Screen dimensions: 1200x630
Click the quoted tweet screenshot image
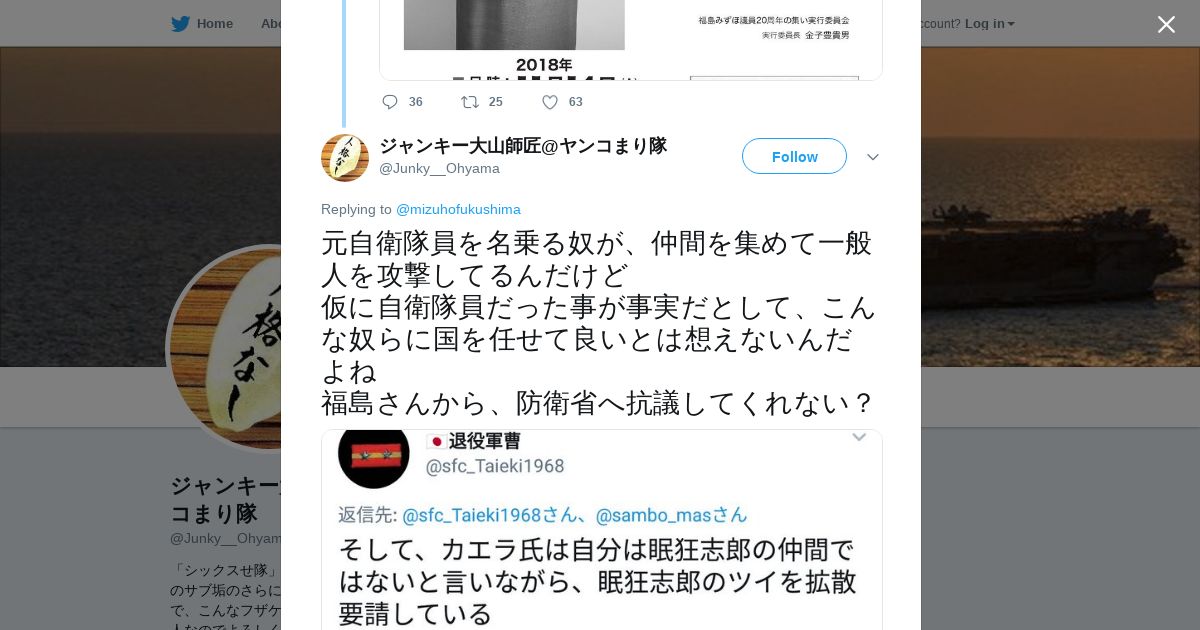(602, 530)
